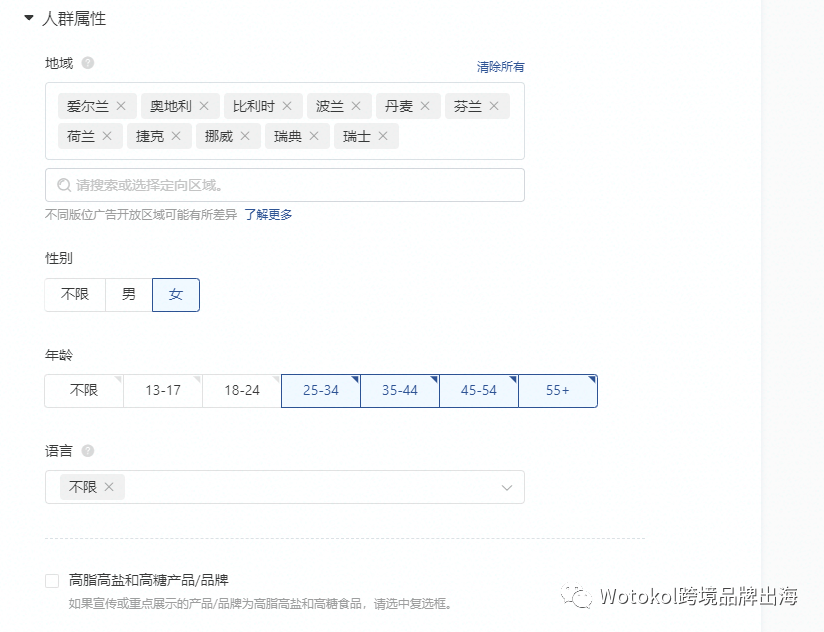Click the 瑞士 tag label
The image size is (824, 632).
[357, 136]
